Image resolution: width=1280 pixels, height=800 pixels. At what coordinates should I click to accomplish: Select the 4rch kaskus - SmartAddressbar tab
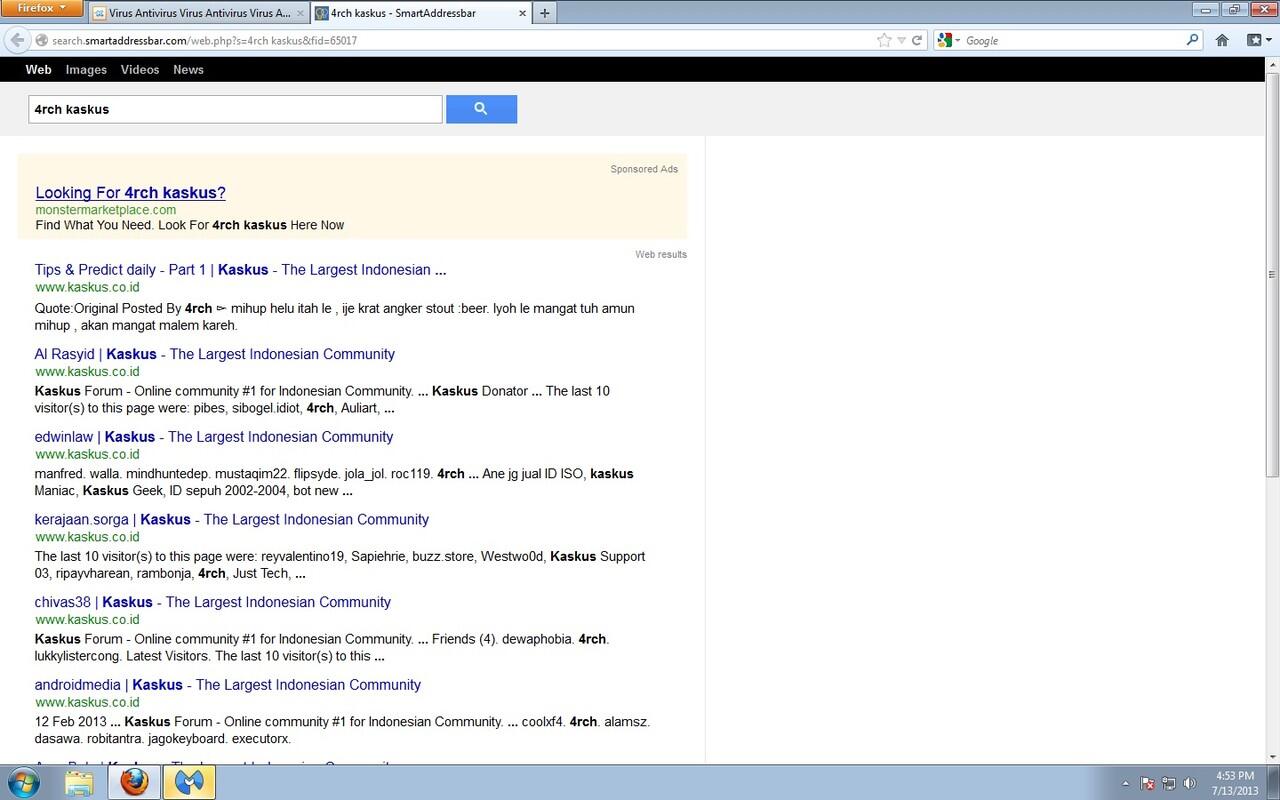(420, 13)
